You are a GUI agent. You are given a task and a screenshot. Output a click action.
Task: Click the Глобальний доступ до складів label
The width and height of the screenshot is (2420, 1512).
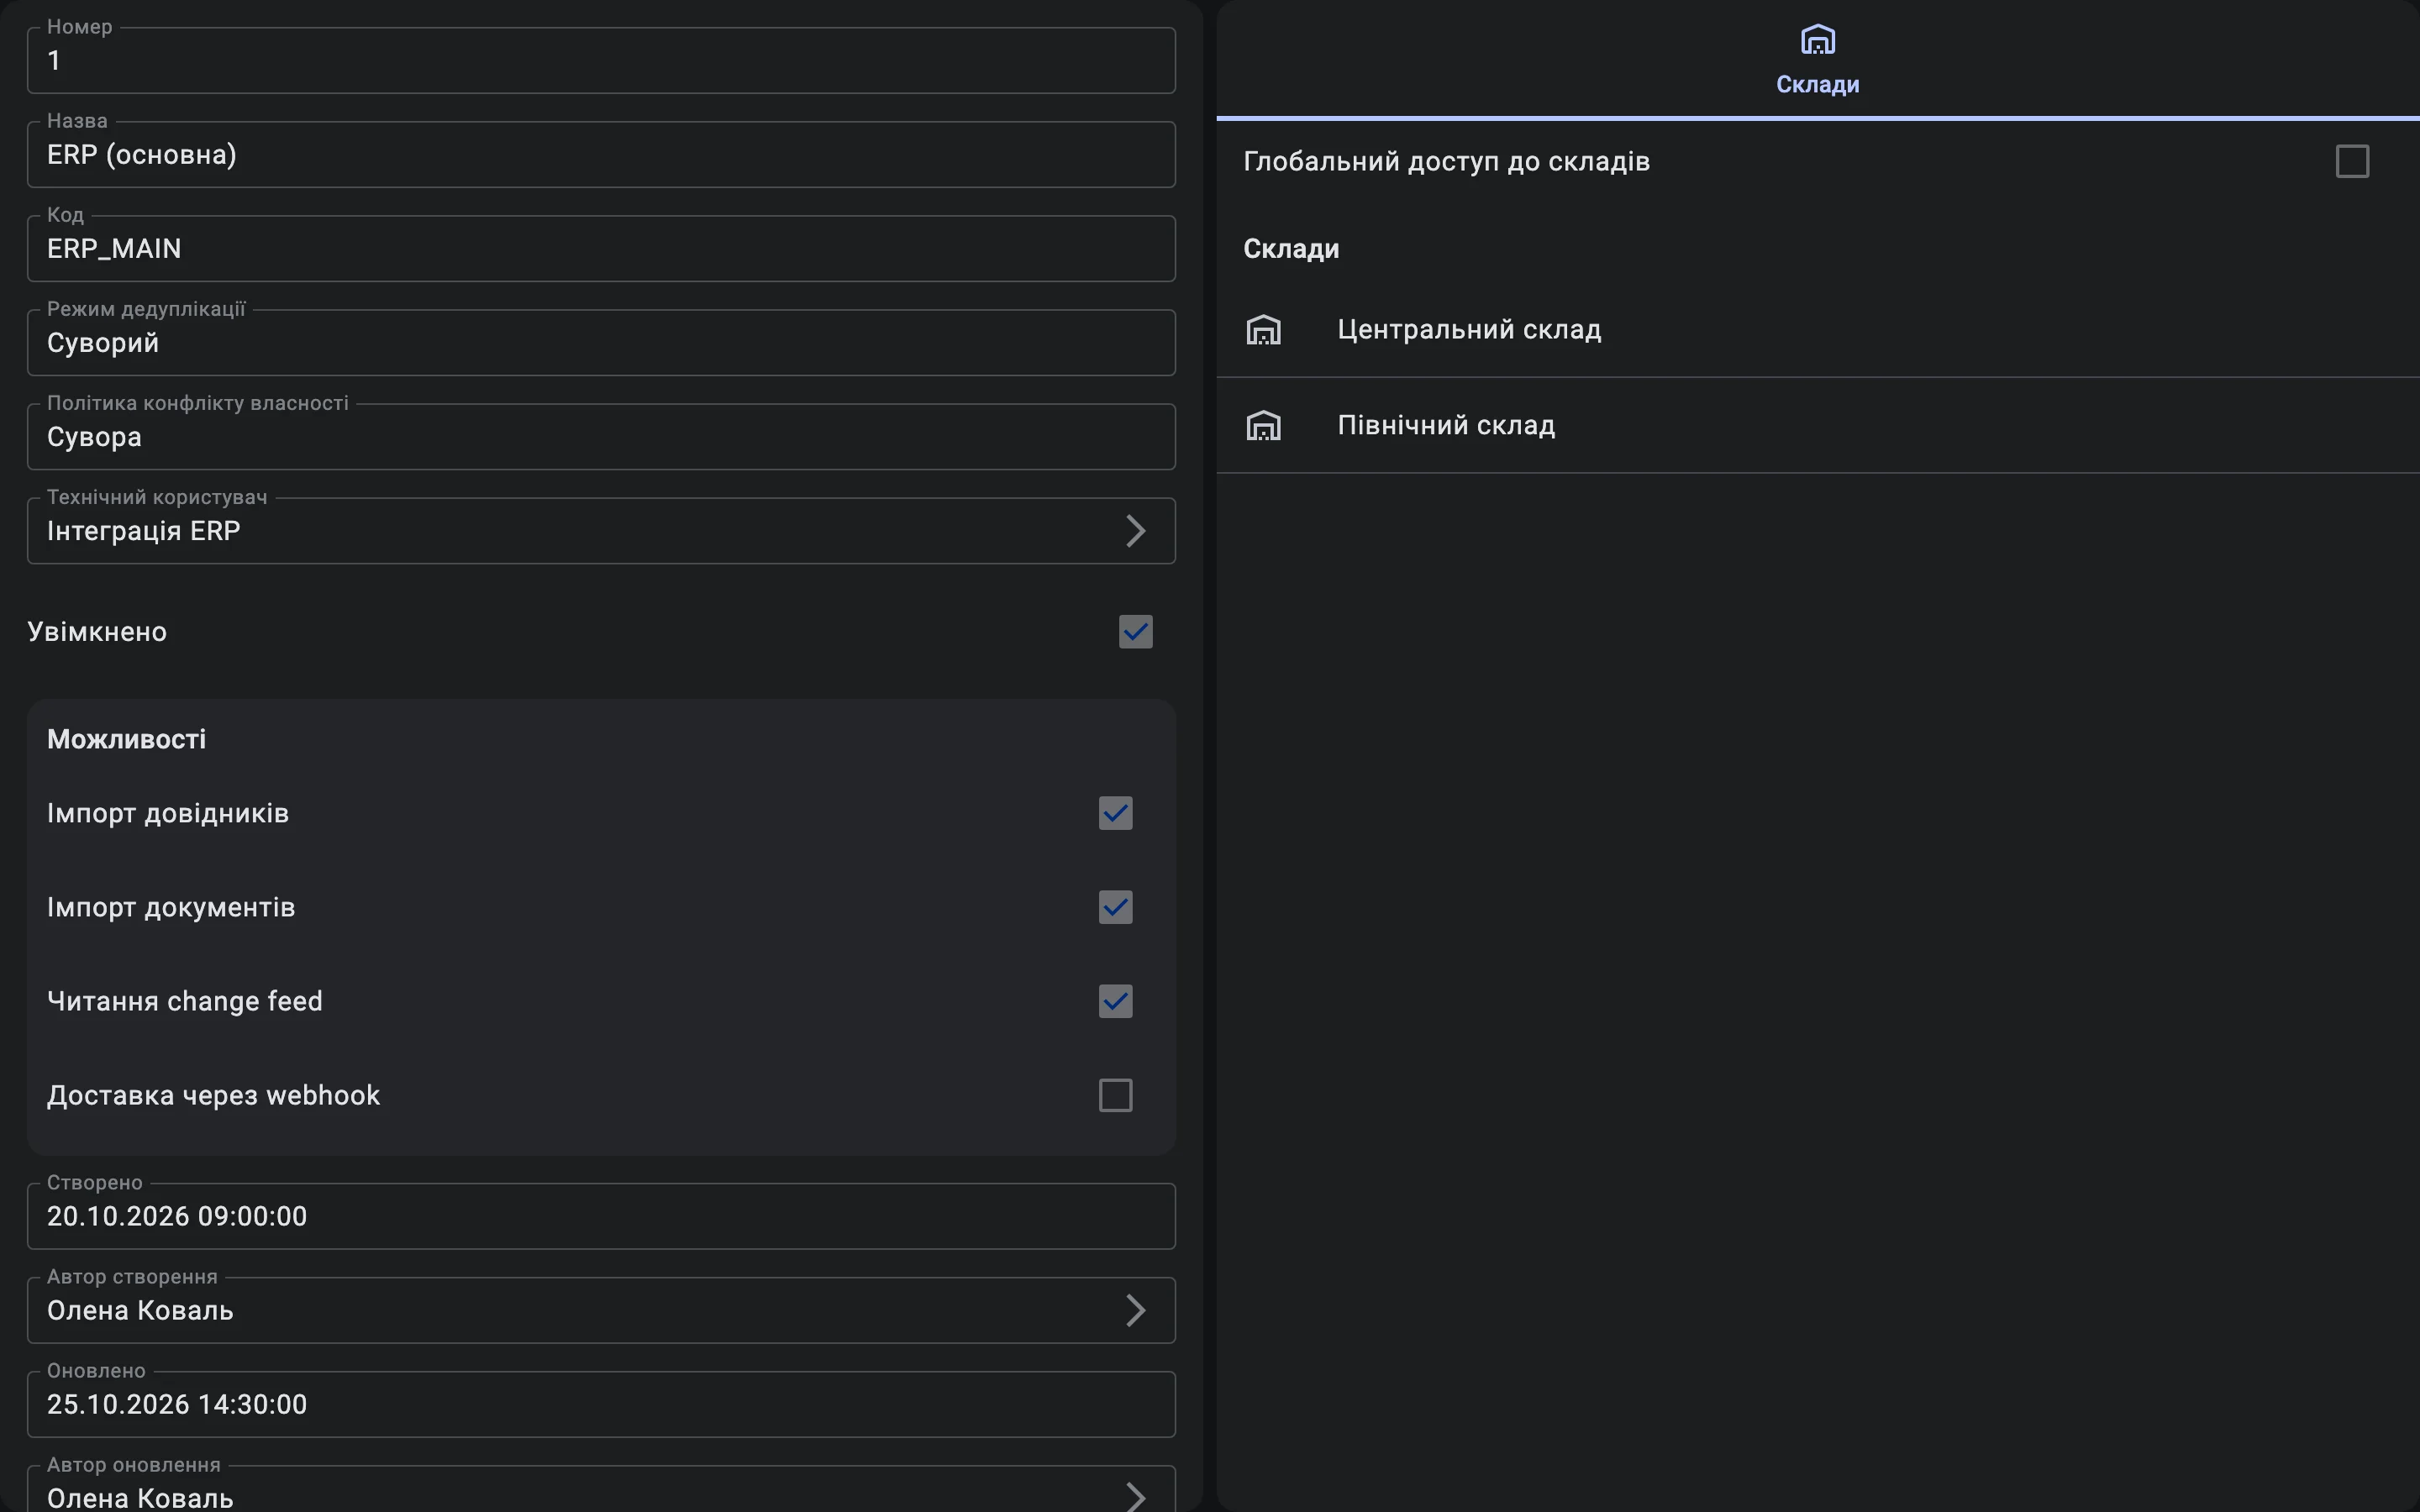(1446, 161)
